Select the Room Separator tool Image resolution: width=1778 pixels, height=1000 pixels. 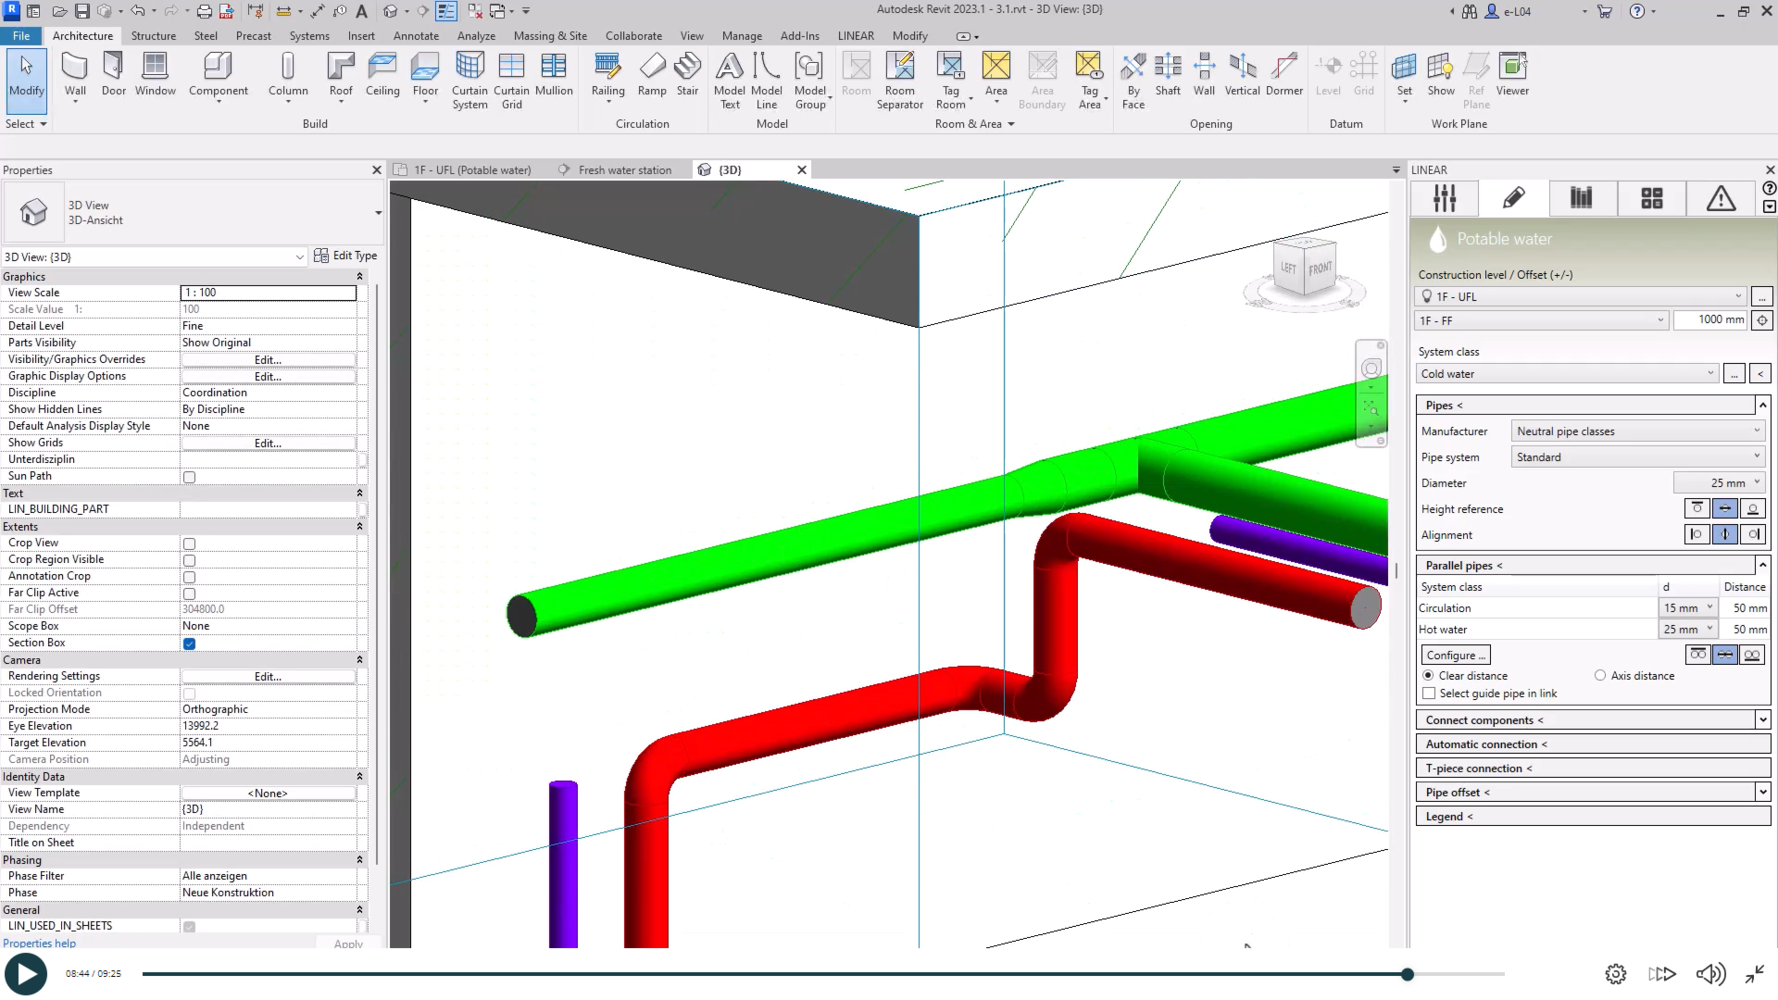[899, 80]
